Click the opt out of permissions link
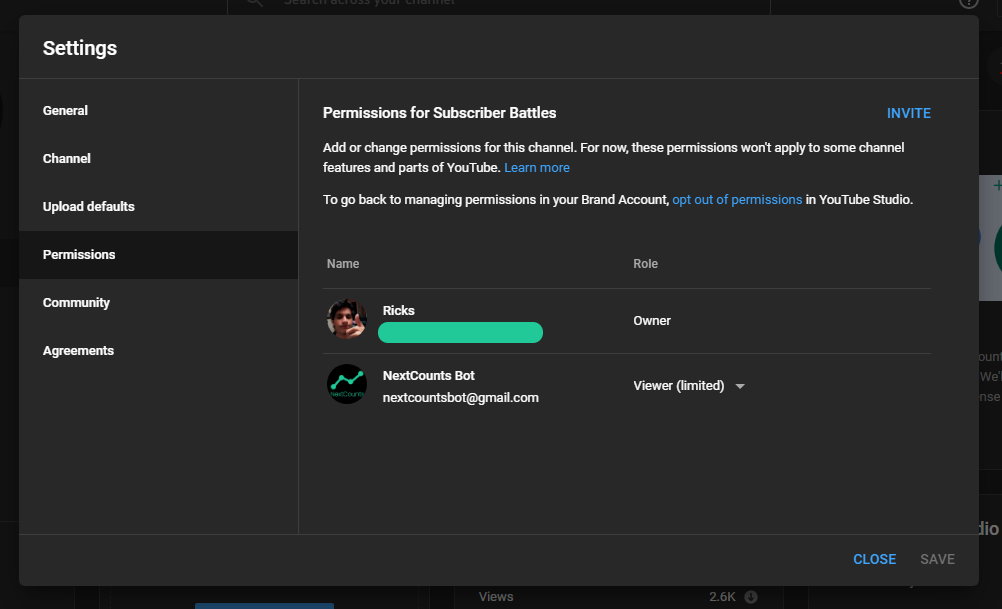Image resolution: width=1002 pixels, height=609 pixels. pyautogui.click(x=737, y=199)
